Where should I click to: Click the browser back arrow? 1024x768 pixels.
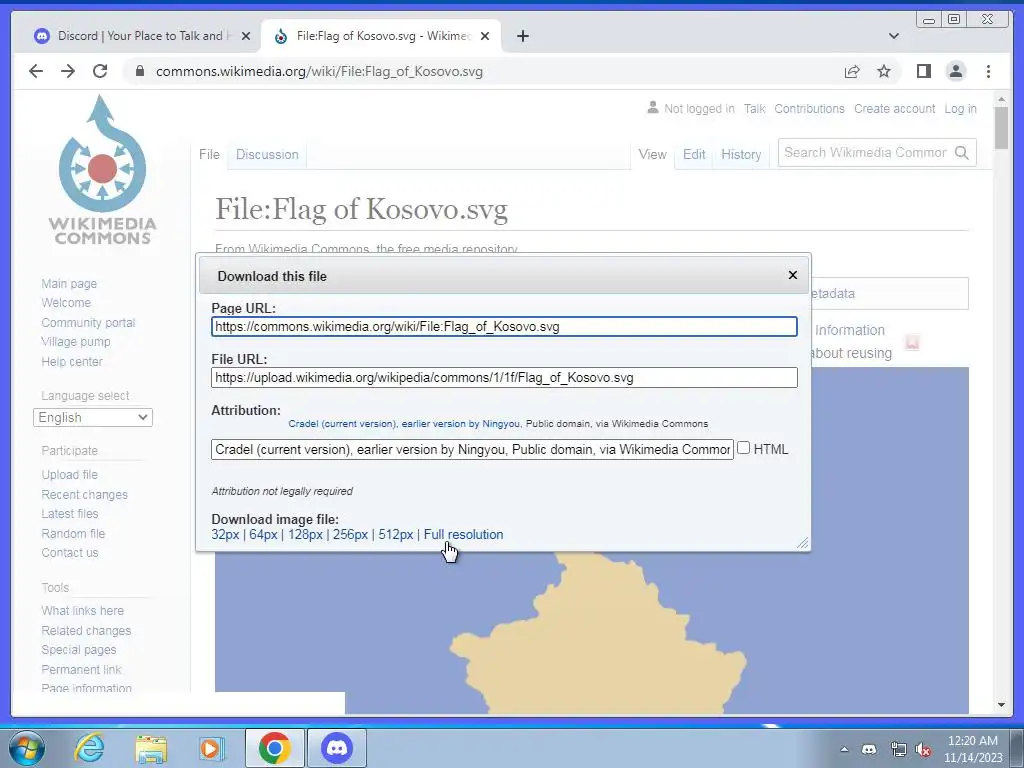[36, 71]
